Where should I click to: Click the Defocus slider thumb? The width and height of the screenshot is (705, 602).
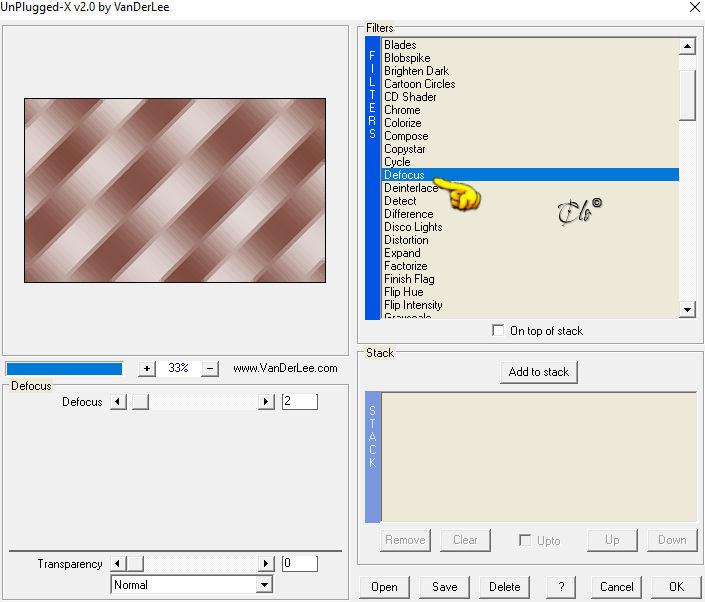coord(140,401)
